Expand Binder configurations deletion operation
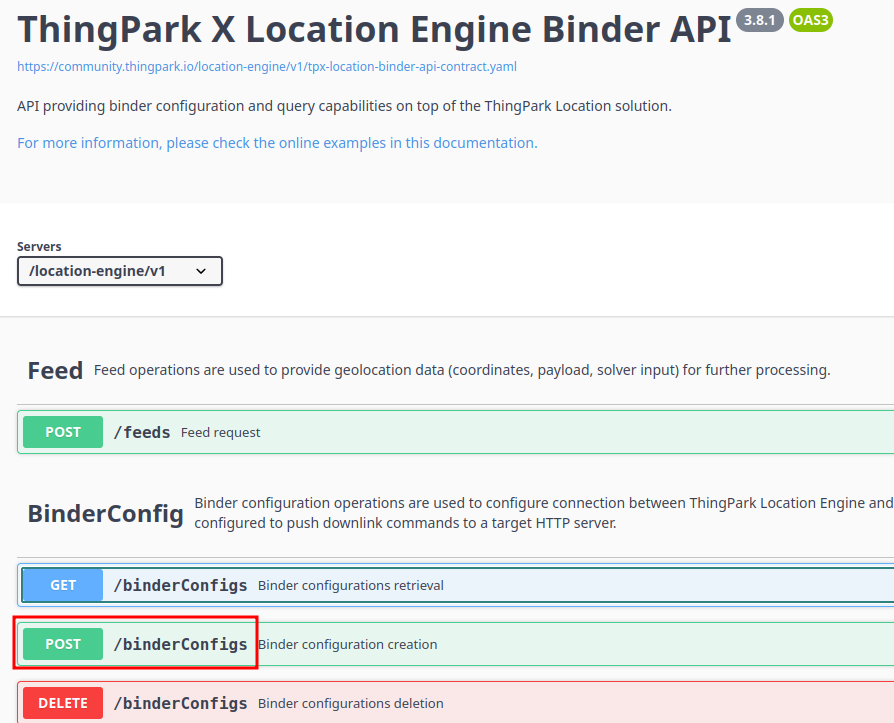The height and width of the screenshot is (723, 894). click(456, 702)
